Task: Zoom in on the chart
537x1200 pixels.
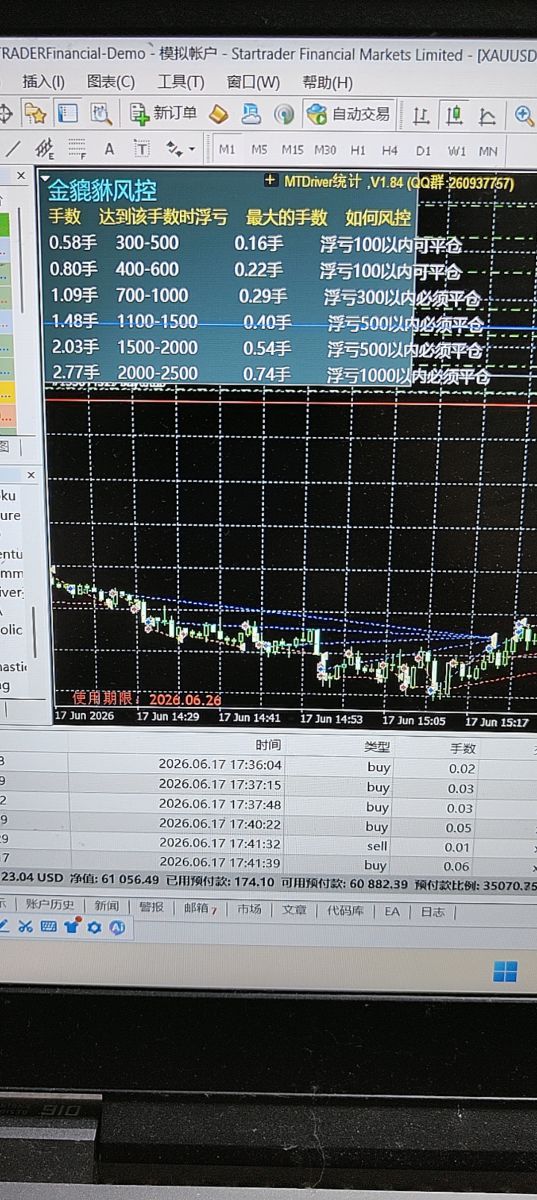Action: (x=523, y=115)
